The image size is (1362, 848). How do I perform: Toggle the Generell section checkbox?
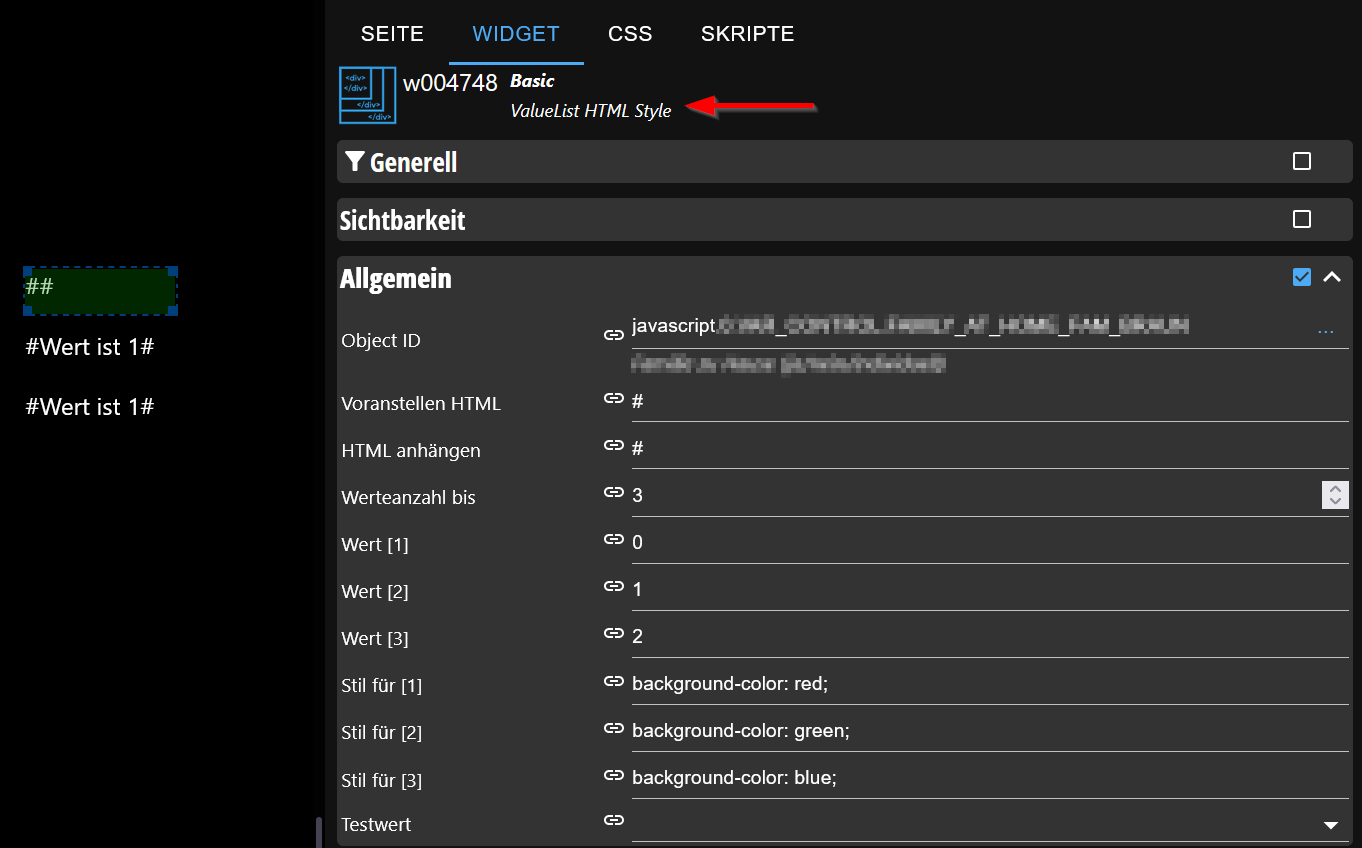1302,161
